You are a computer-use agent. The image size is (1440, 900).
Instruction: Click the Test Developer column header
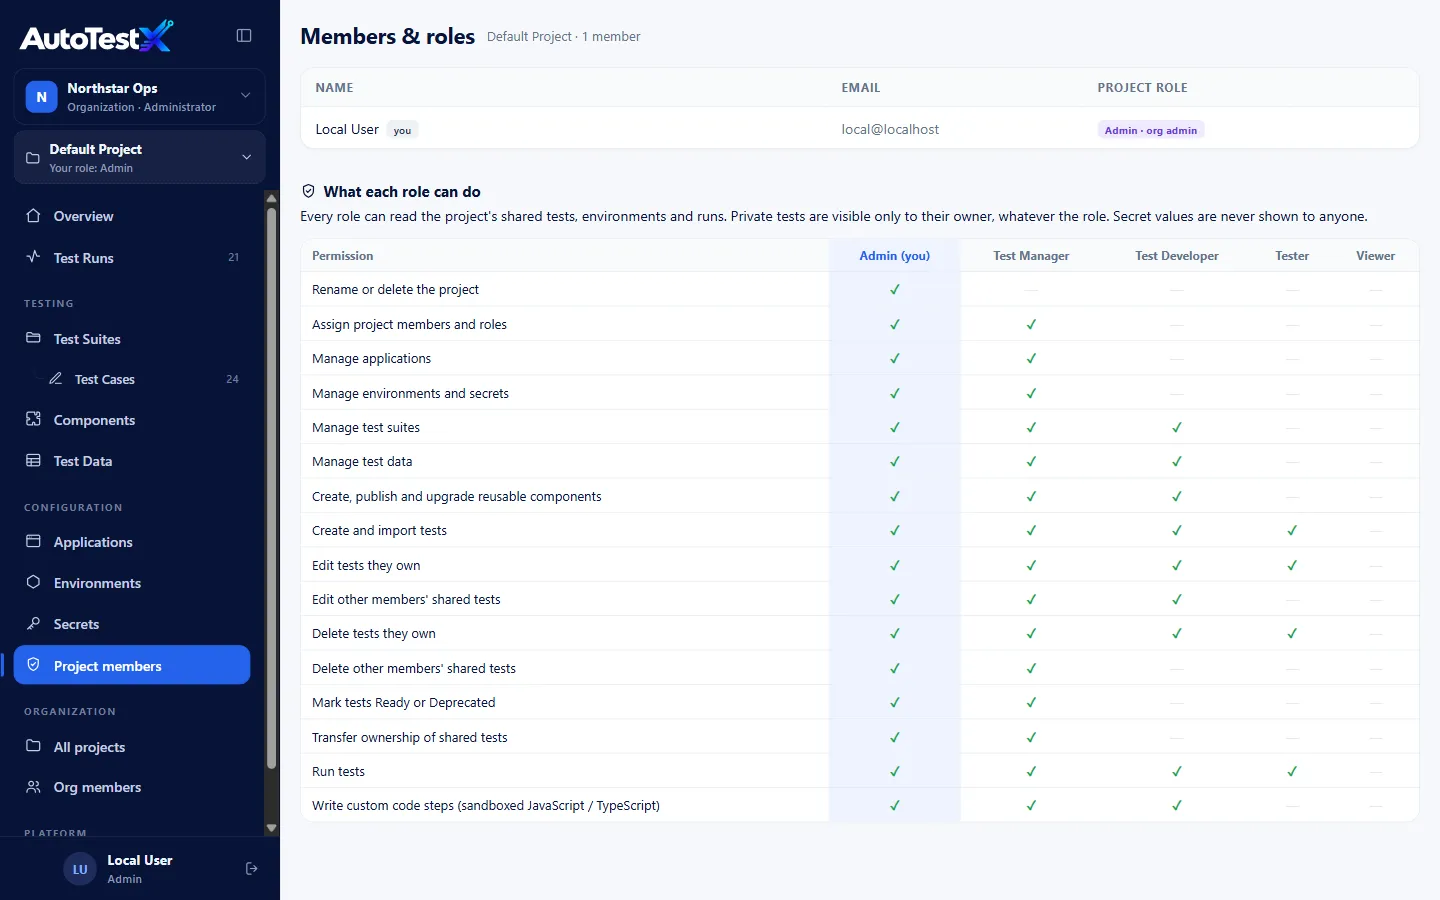point(1177,256)
